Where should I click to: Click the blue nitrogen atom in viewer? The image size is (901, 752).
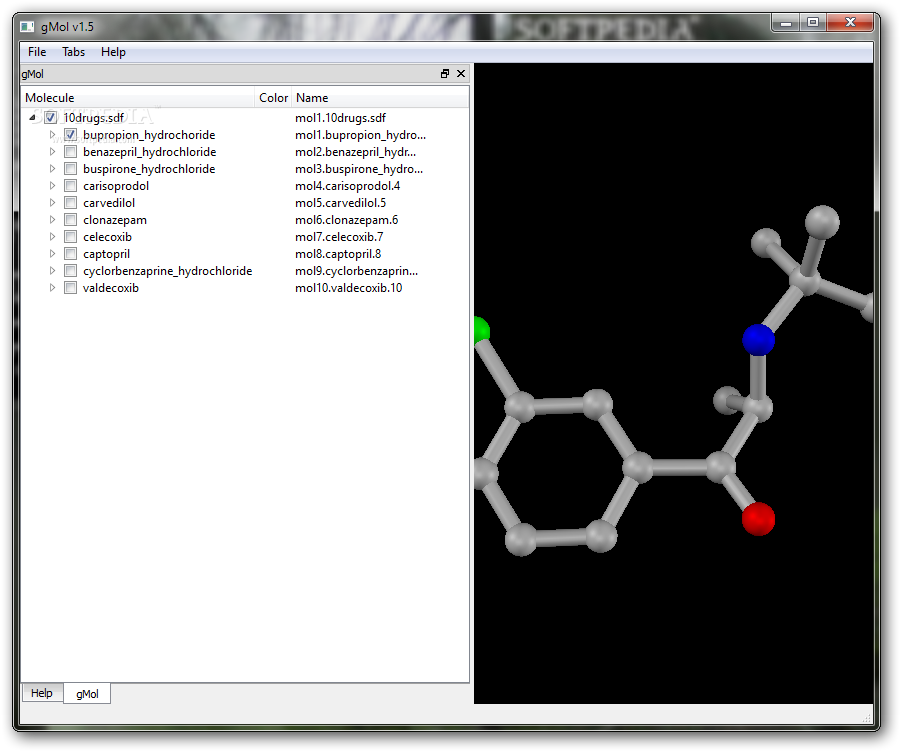758,340
